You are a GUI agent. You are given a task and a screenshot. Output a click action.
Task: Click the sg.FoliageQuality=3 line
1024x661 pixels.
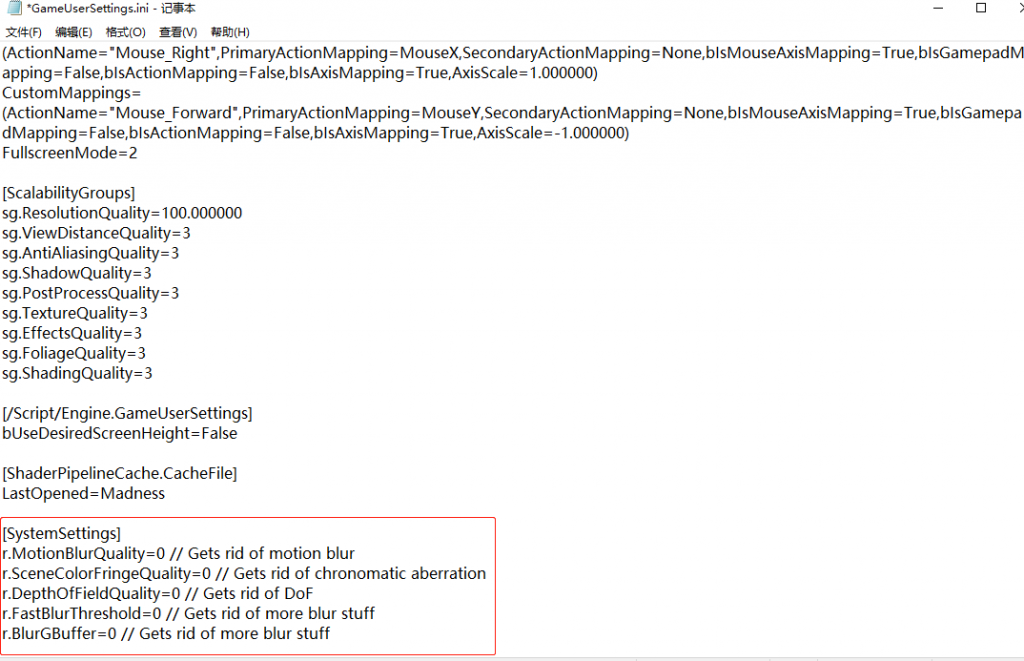tap(74, 353)
